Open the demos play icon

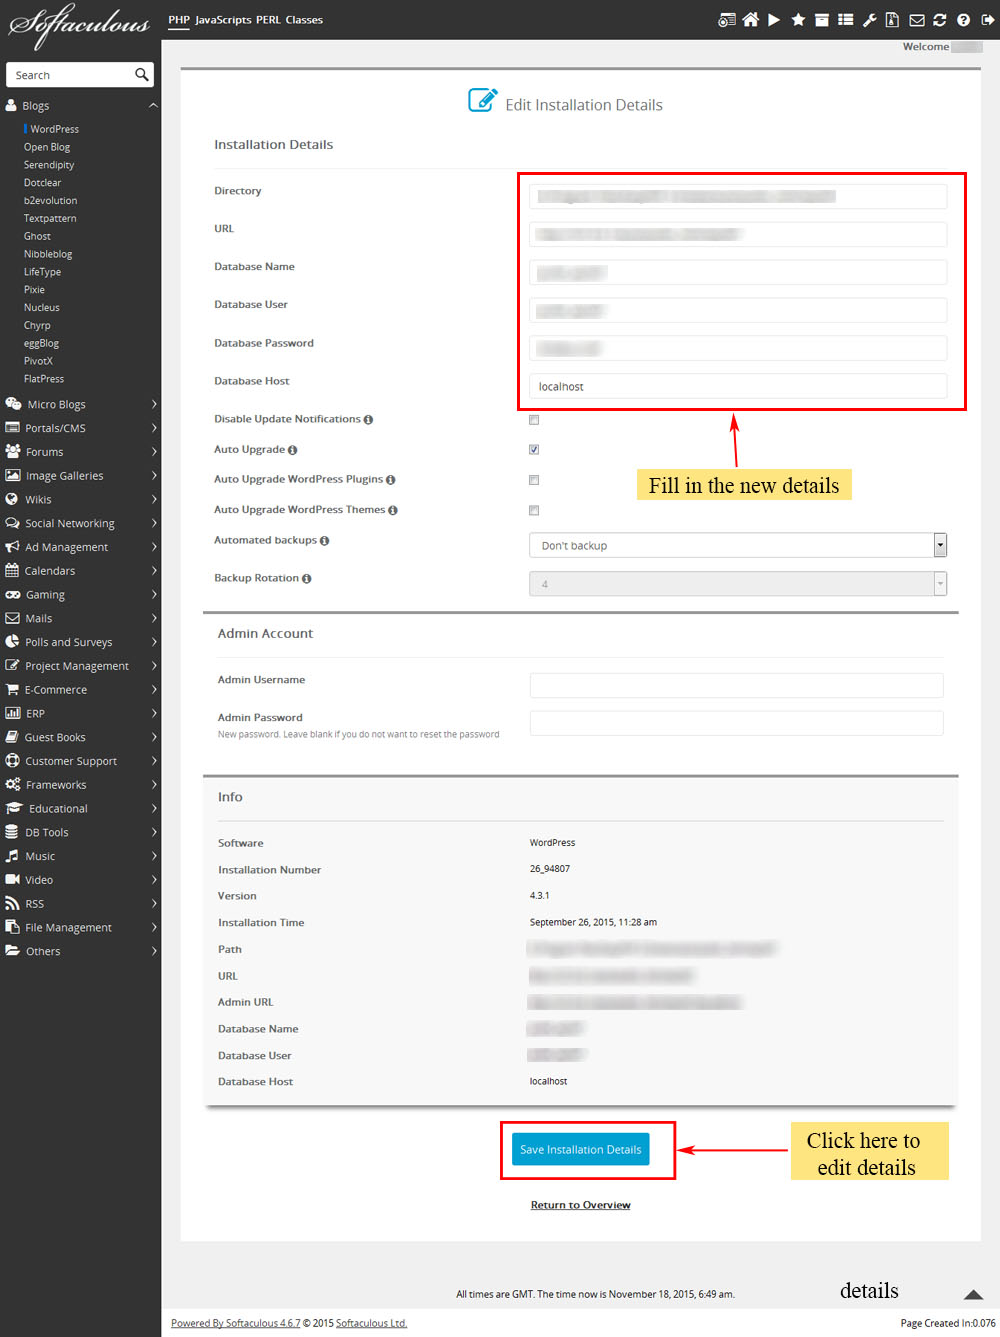[774, 20]
